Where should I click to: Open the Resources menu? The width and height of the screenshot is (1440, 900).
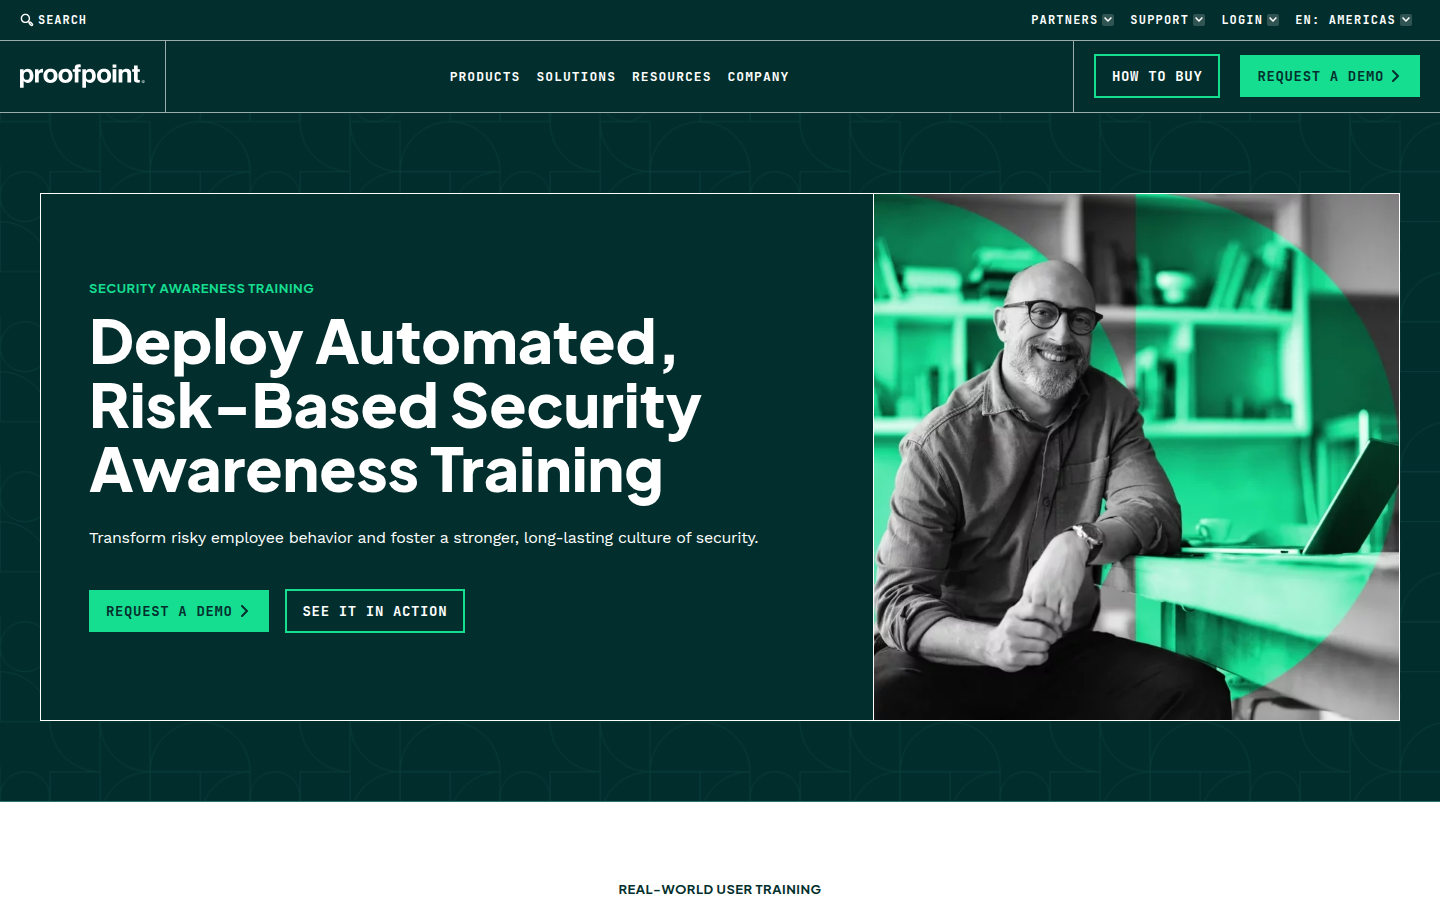(x=672, y=77)
